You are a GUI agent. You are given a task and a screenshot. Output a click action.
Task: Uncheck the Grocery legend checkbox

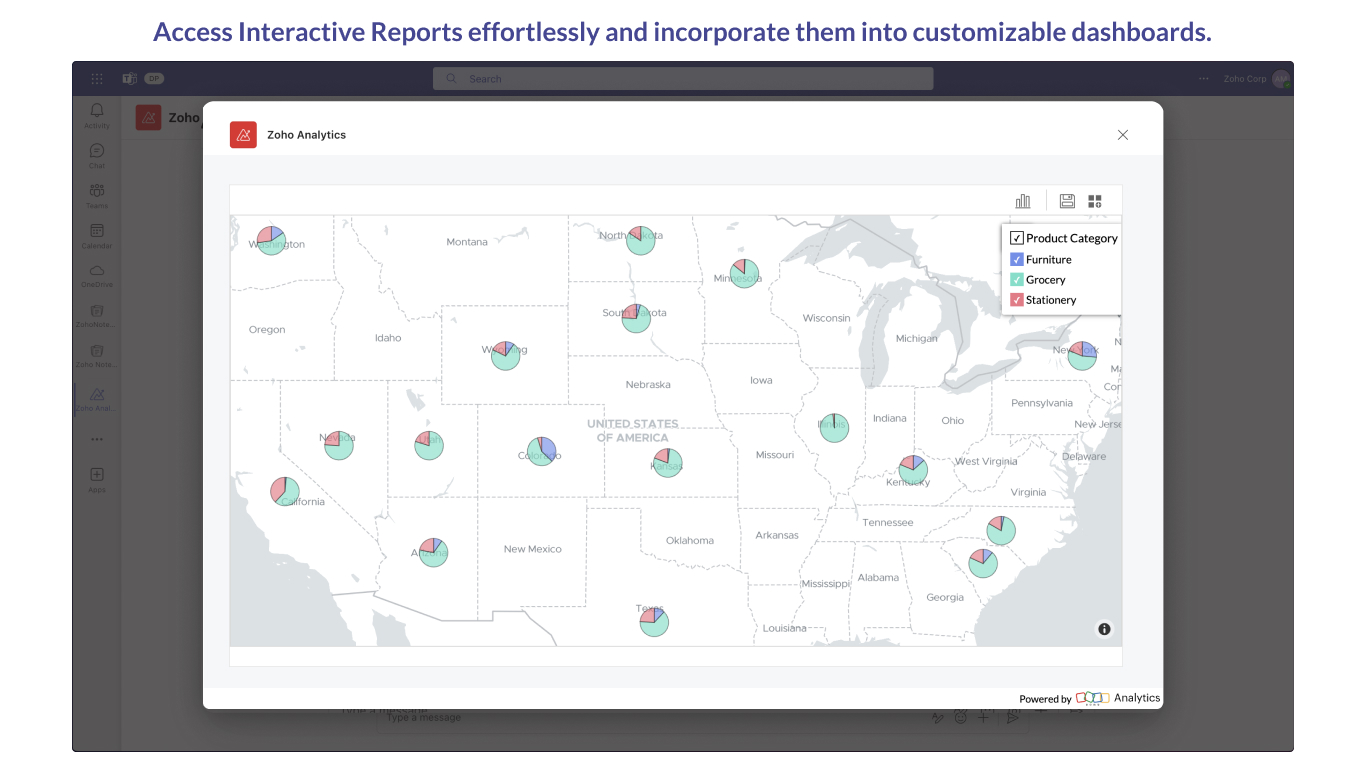[x=1017, y=280]
